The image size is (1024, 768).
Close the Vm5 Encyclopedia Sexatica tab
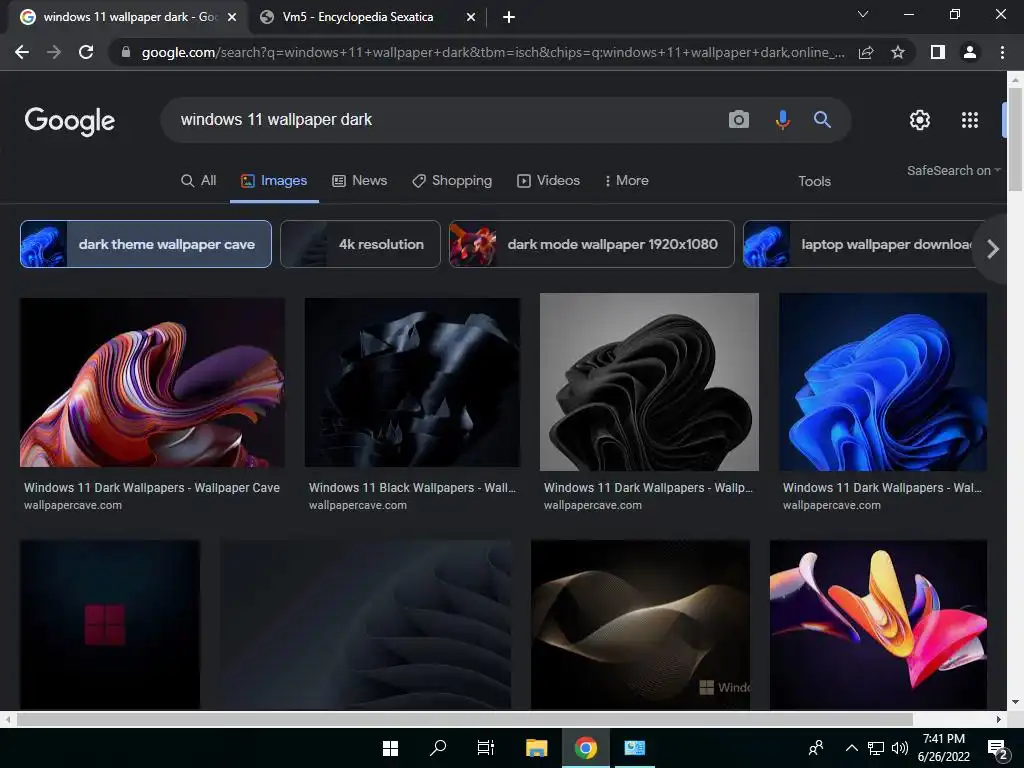click(471, 17)
